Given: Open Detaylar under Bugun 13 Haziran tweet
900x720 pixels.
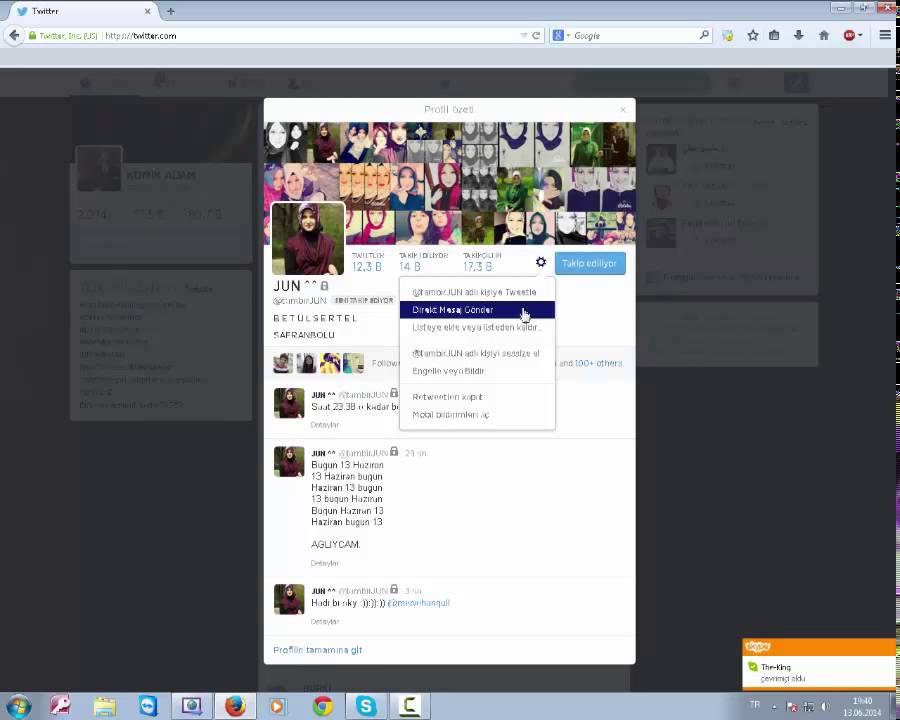Looking at the screenshot, I should click(324, 563).
